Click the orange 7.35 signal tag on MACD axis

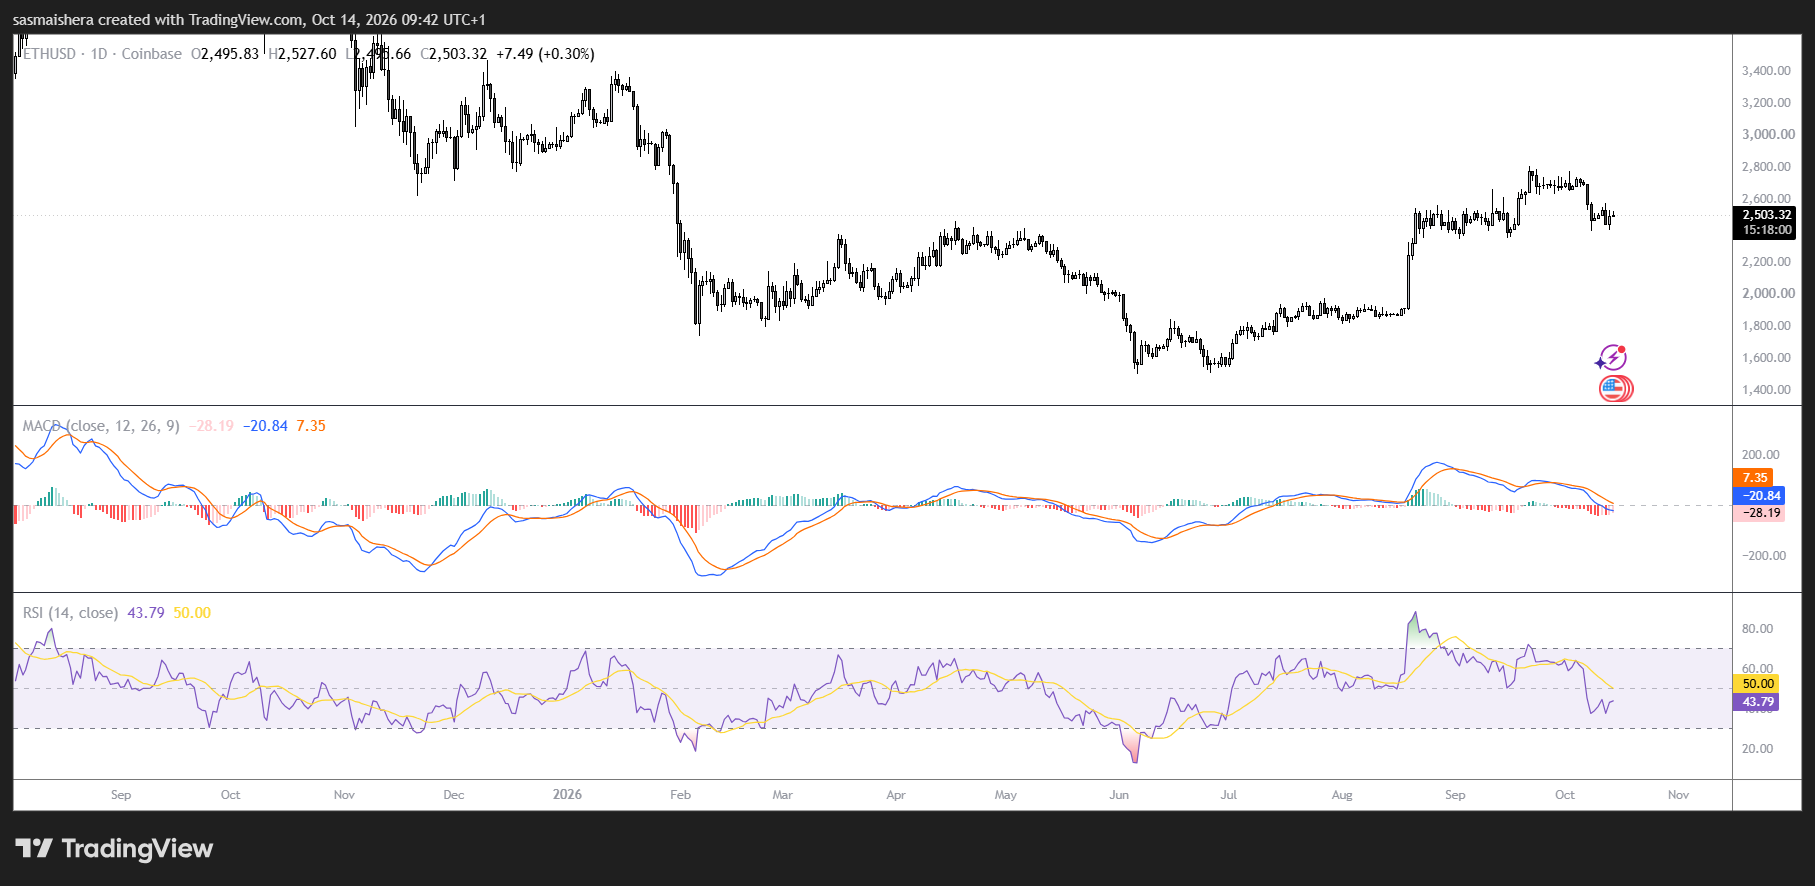pos(1755,478)
